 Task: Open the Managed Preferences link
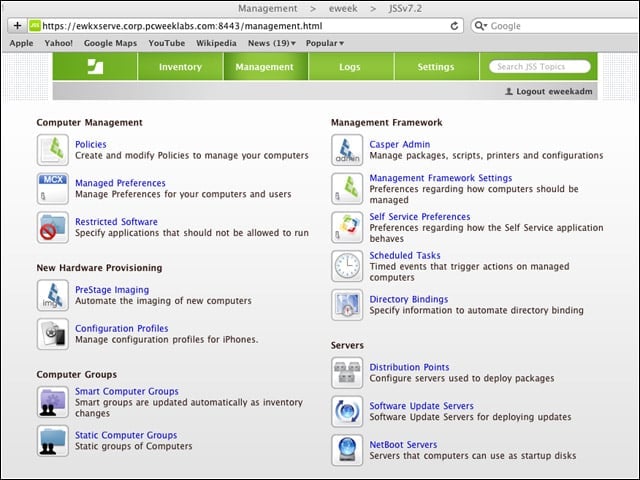tap(120, 183)
